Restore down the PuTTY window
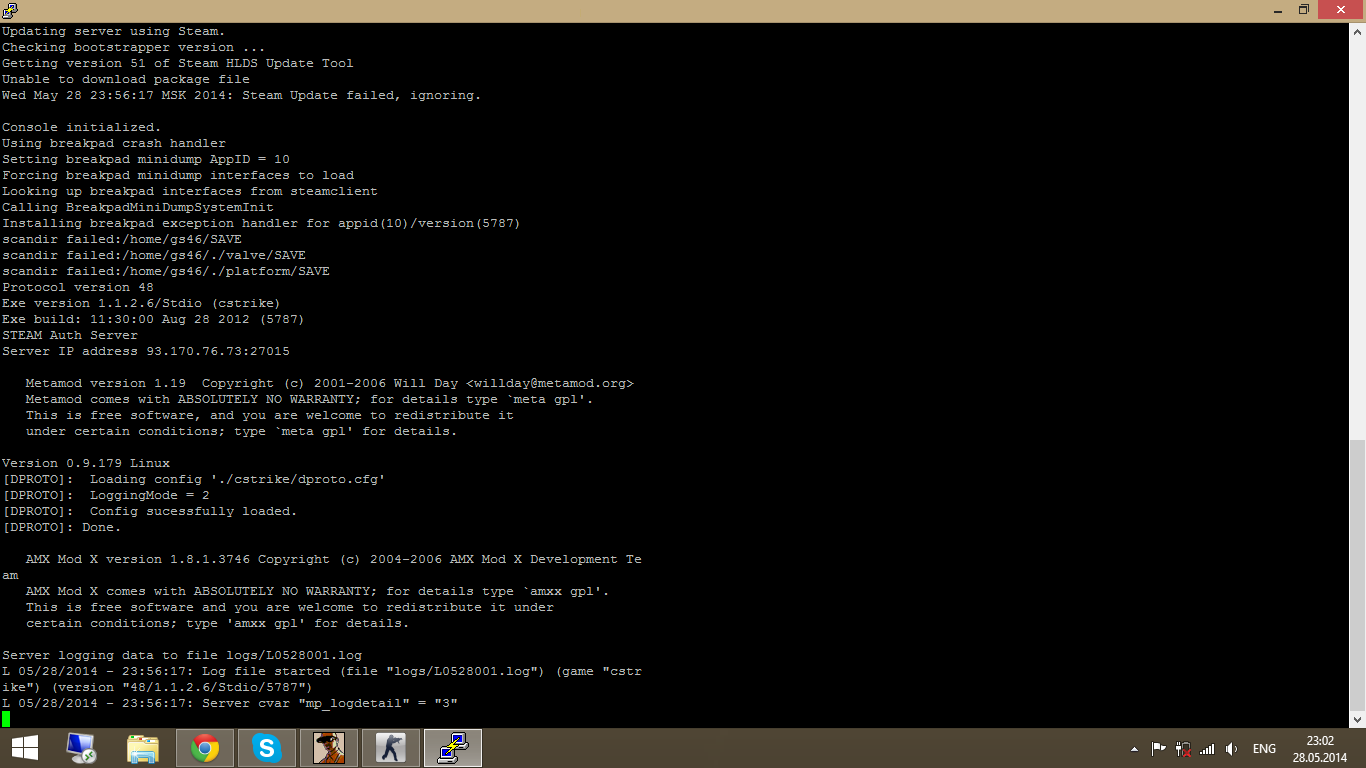This screenshot has height=768, width=1366. pyautogui.click(x=1303, y=9)
